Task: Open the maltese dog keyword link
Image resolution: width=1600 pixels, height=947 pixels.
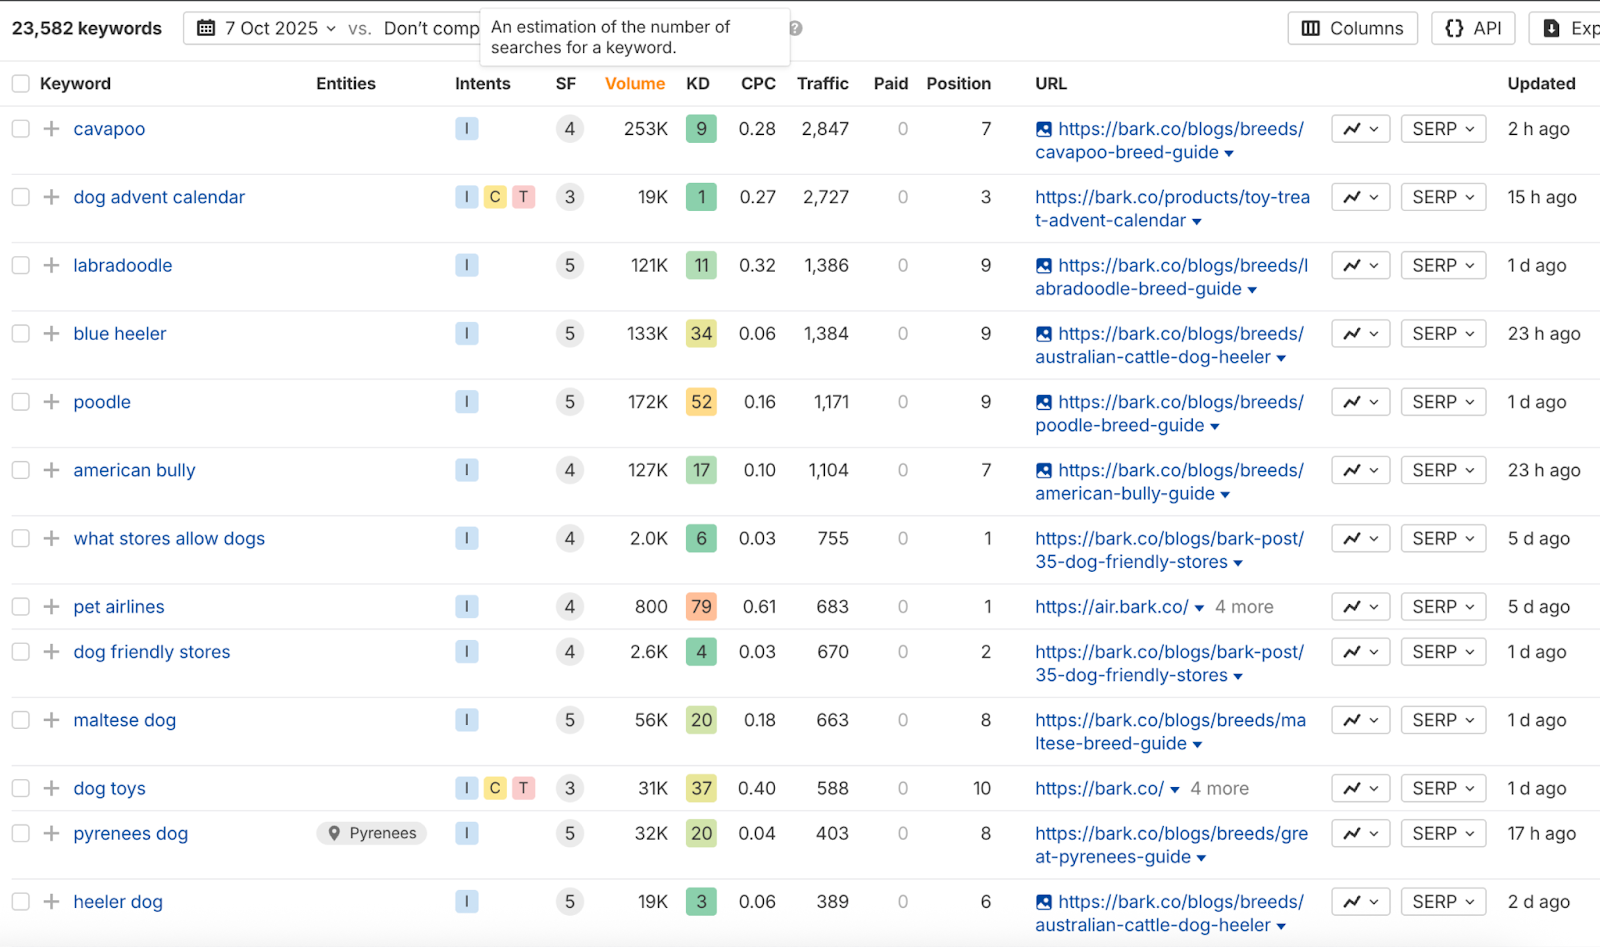Action: [124, 720]
